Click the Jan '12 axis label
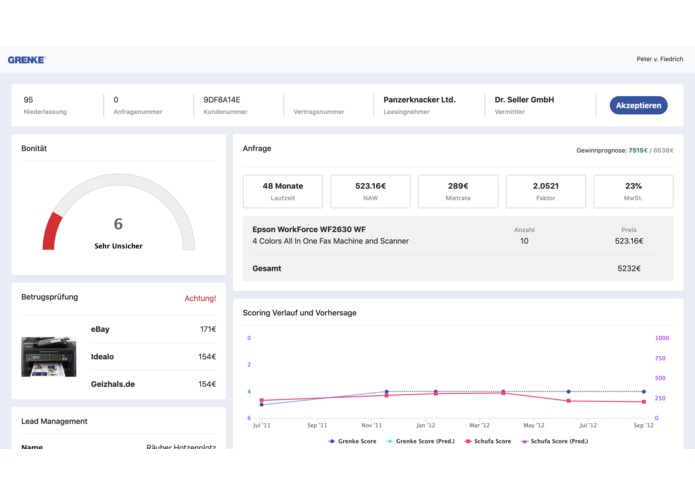 [x=426, y=425]
